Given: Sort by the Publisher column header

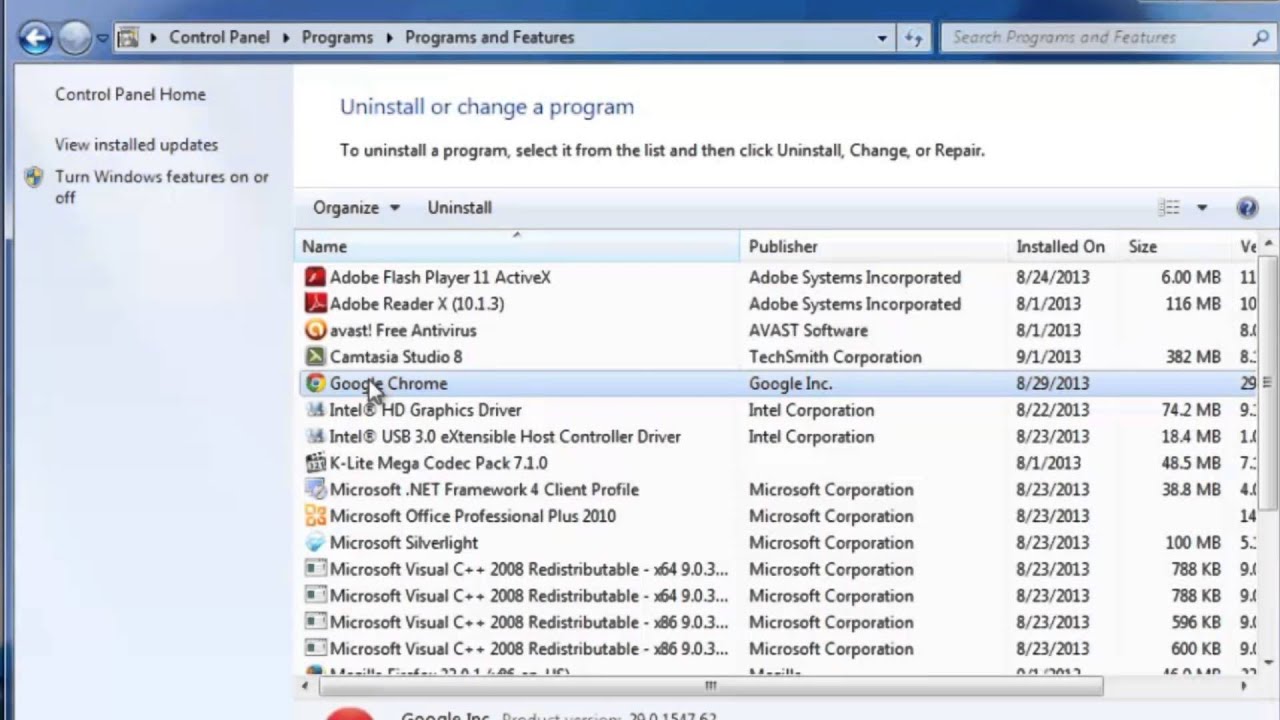Looking at the screenshot, I should coord(874,246).
